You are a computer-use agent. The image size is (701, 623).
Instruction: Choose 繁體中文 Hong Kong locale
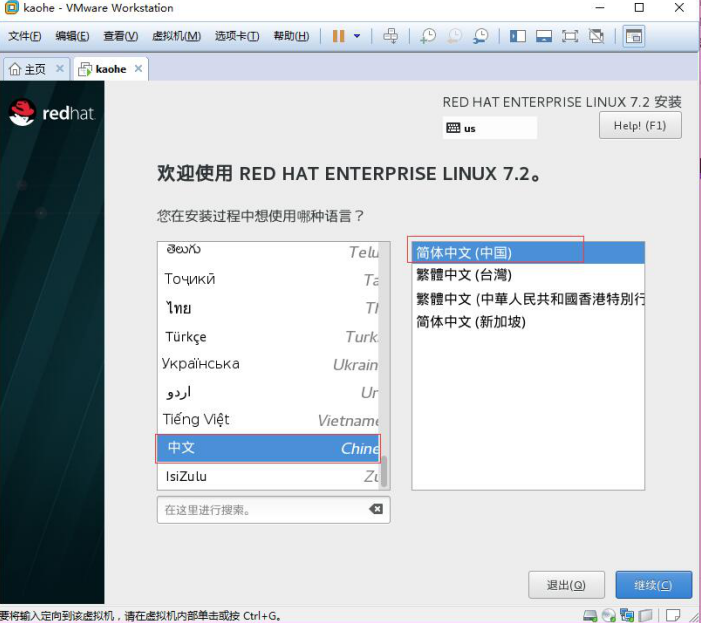coord(528,299)
